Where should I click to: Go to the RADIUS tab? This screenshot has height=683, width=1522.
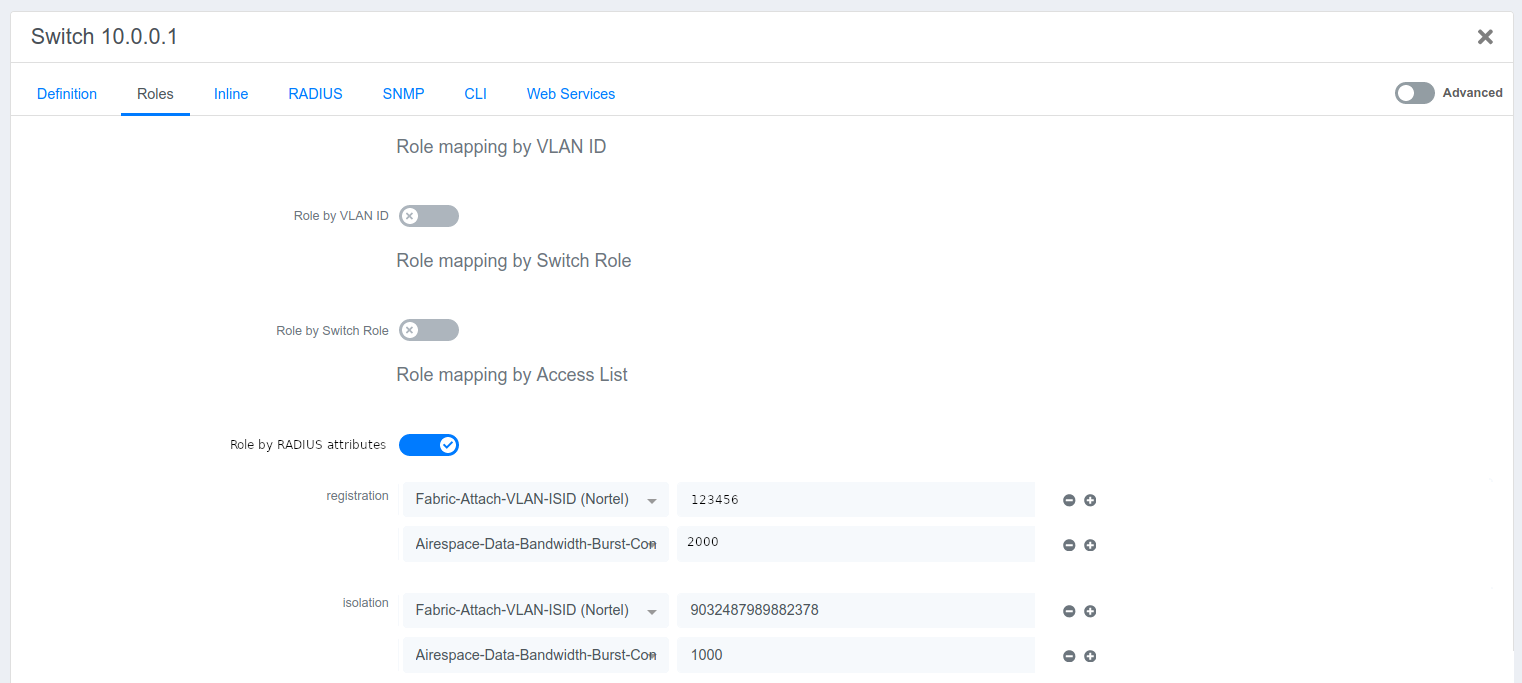315,94
